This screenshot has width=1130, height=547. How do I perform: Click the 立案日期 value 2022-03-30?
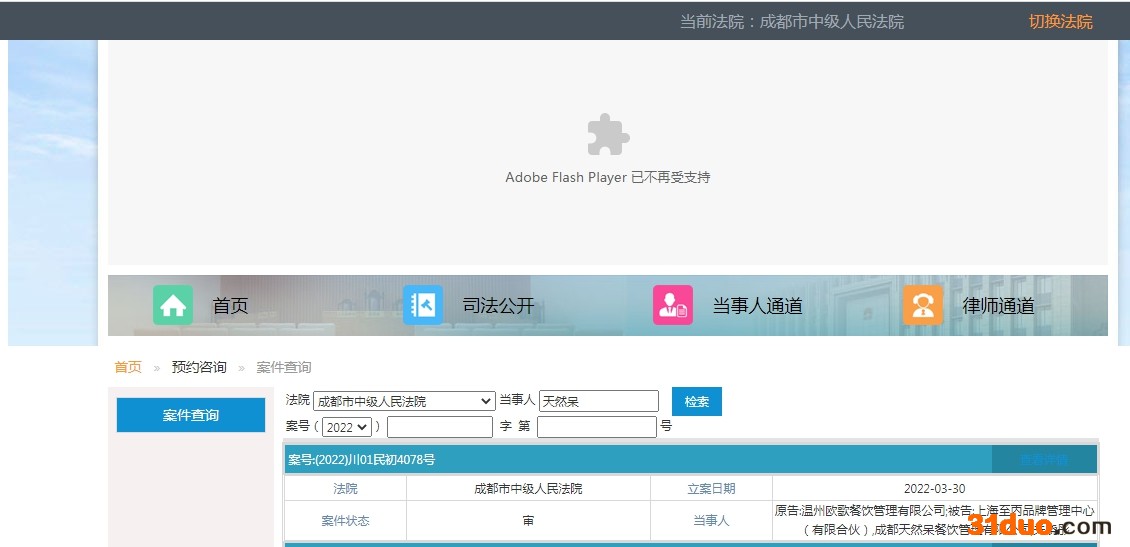click(x=934, y=489)
